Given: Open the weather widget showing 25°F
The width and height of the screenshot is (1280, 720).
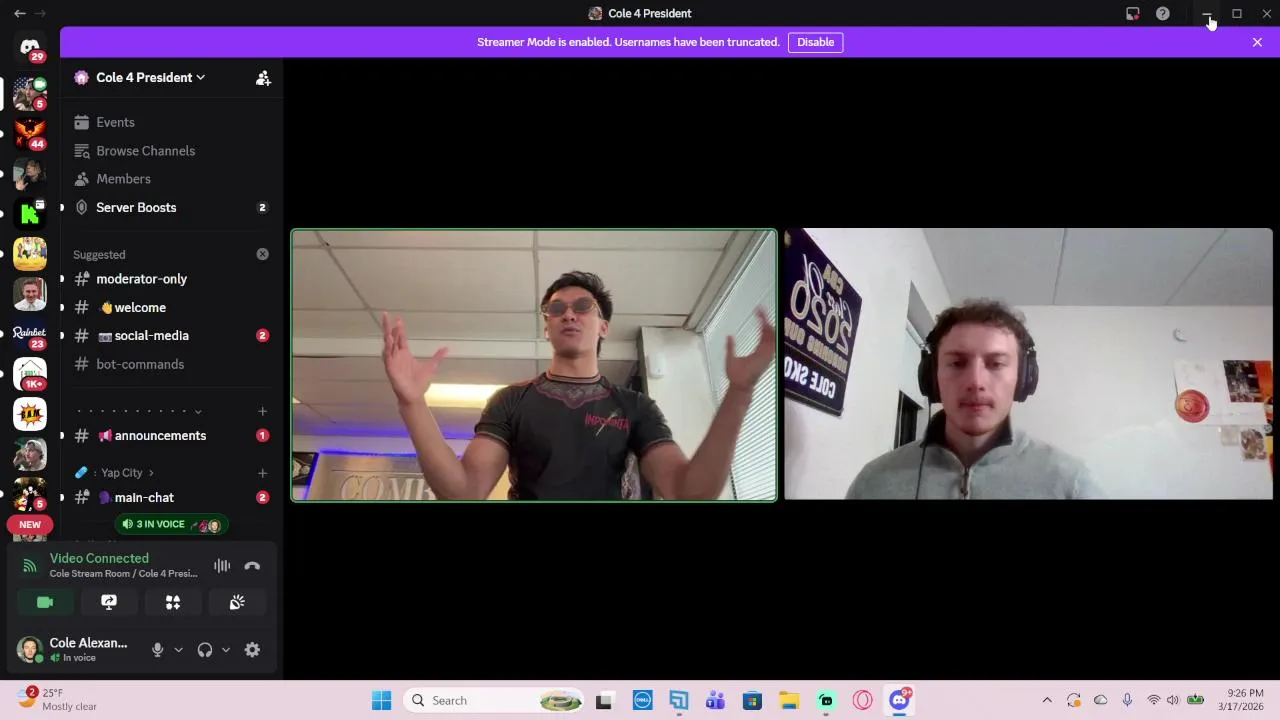Looking at the screenshot, I should pyautogui.click(x=58, y=699).
